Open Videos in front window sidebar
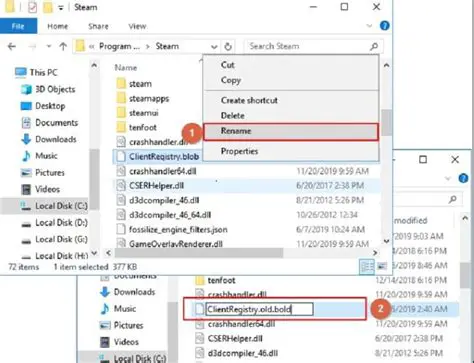474x363 pixels. (x=47, y=189)
